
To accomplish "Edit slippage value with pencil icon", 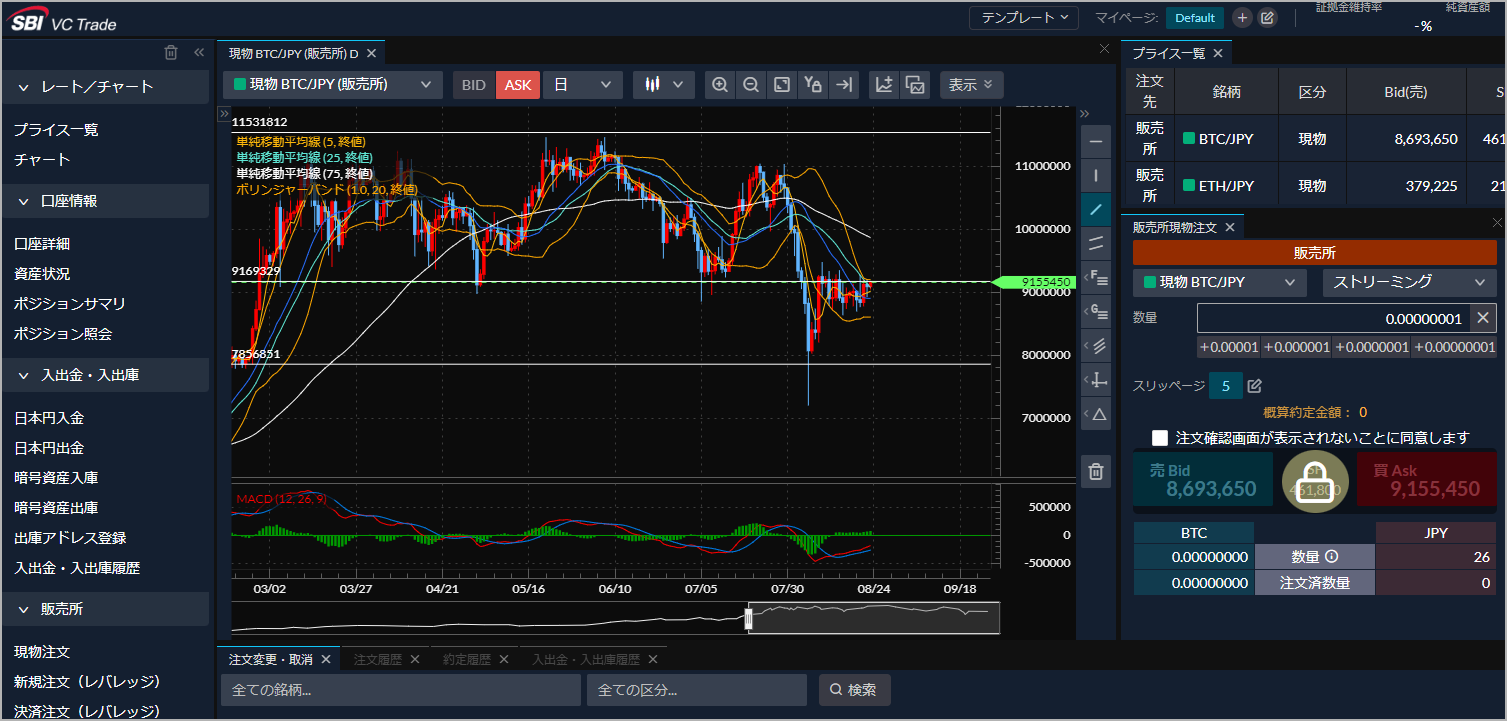I will (1255, 386).
